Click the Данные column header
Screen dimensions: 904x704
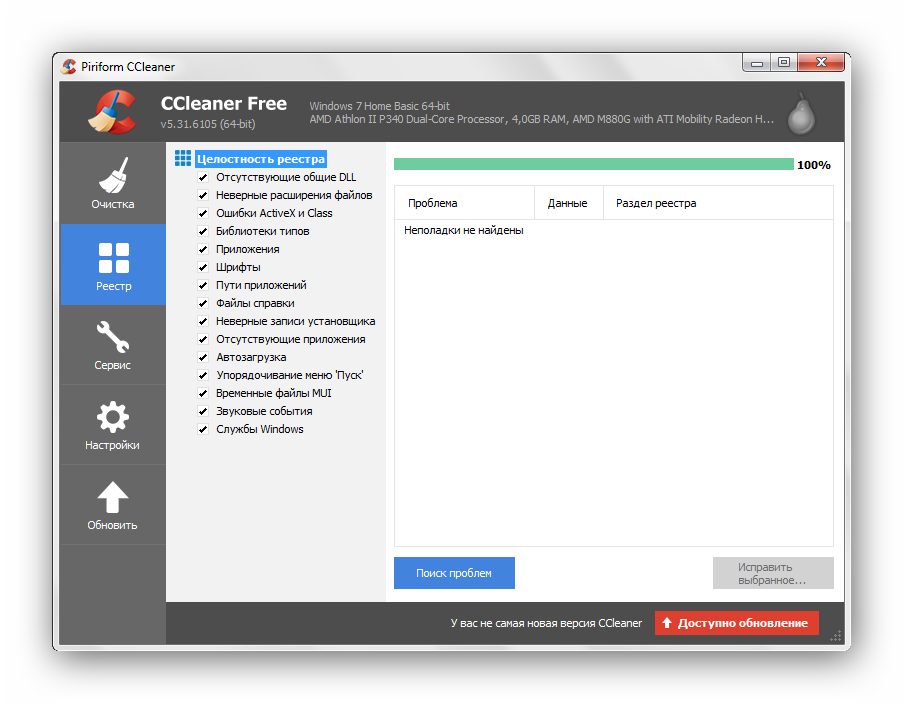pyautogui.click(x=567, y=203)
